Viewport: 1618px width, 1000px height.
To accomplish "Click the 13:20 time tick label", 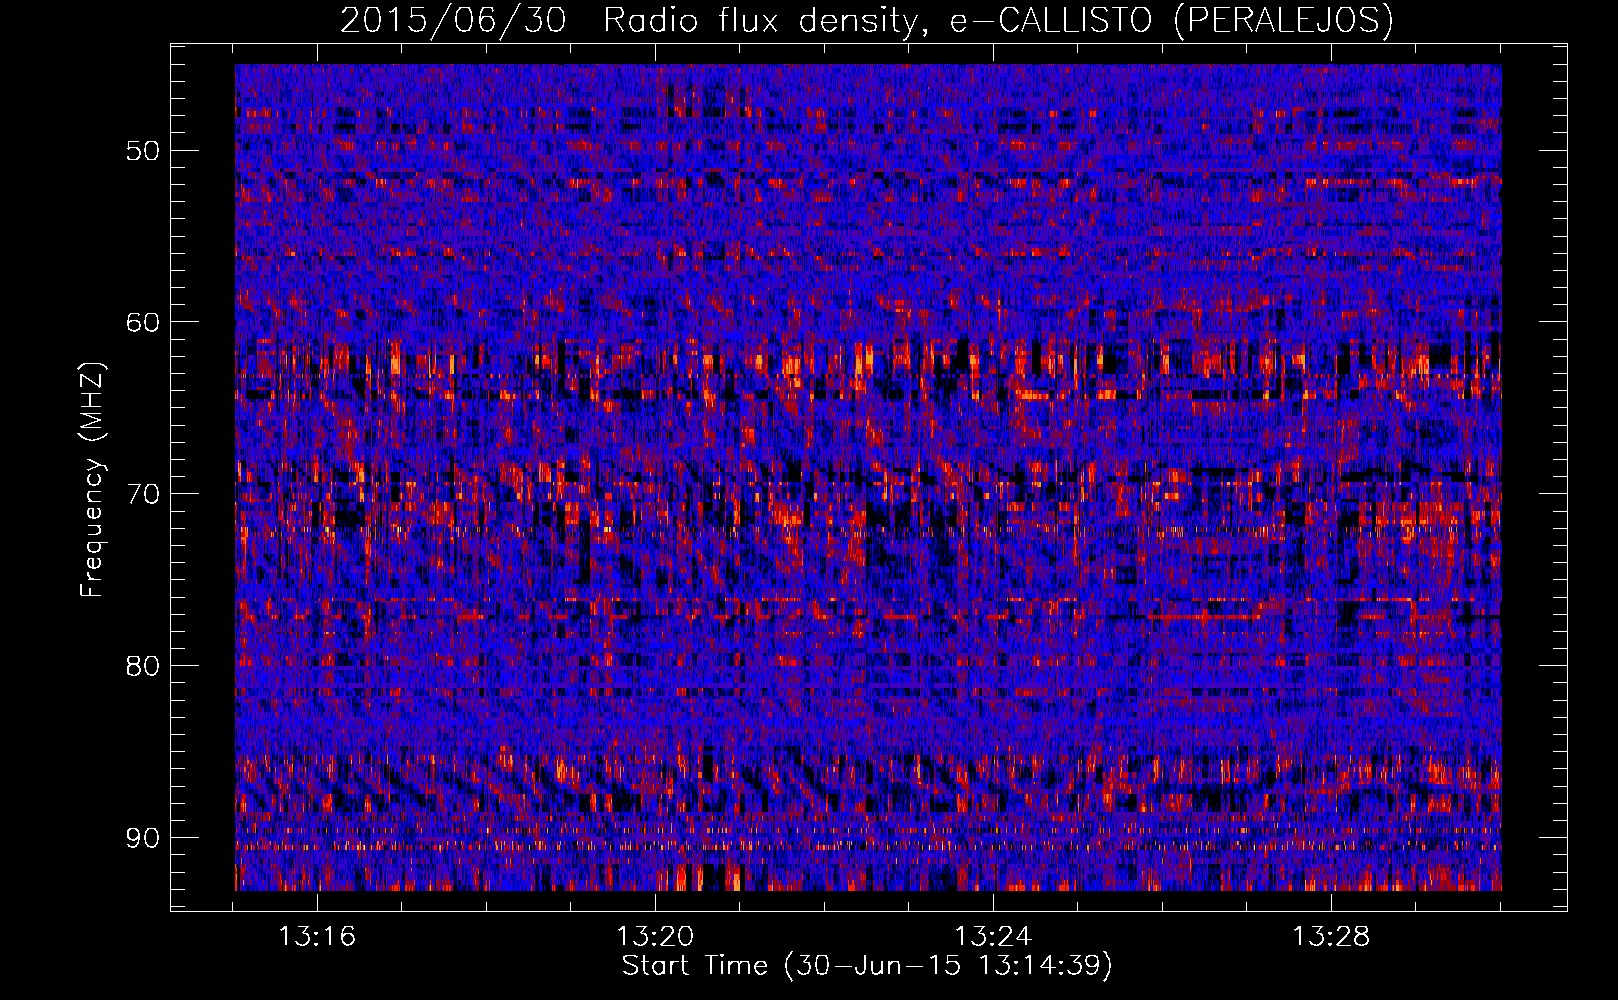I will 655,937.
